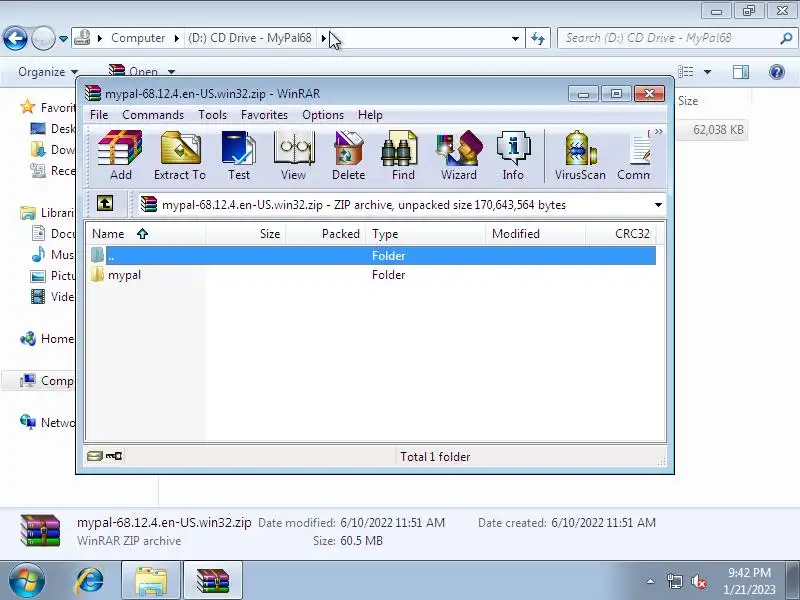Click the Comment toolbar icon
The width and height of the screenshot is (800, 600).
[634, 156]
